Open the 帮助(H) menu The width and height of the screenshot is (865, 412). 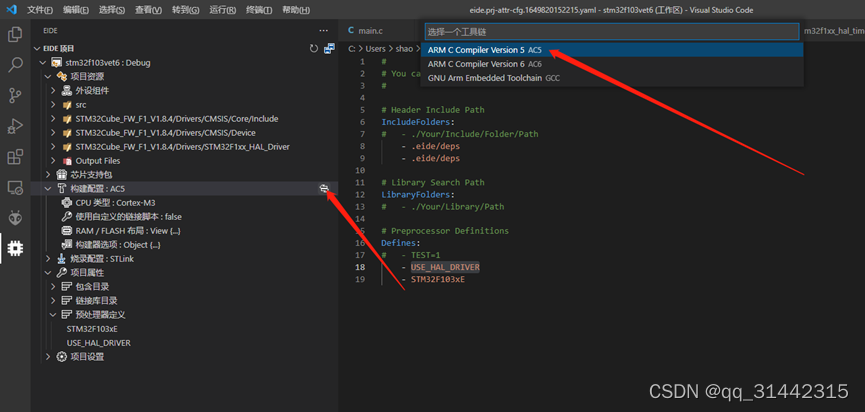296,10
